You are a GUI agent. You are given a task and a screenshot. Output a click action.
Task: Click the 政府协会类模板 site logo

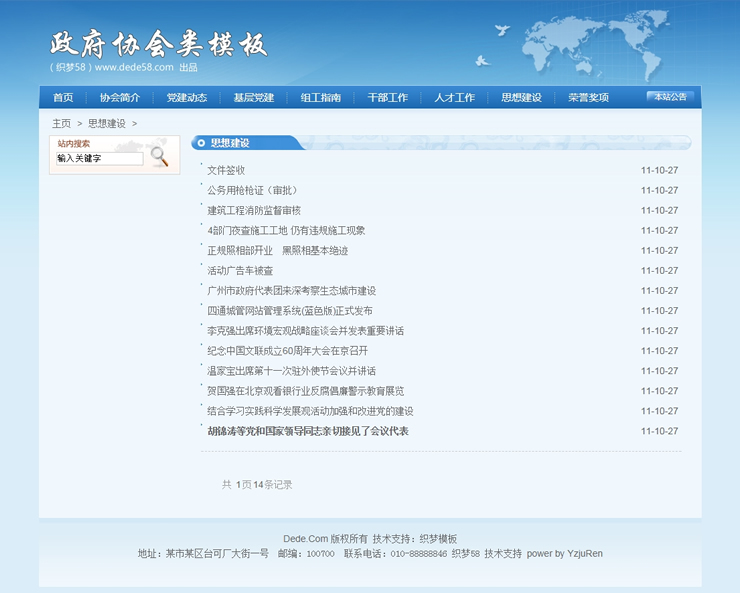coord(158,45)
